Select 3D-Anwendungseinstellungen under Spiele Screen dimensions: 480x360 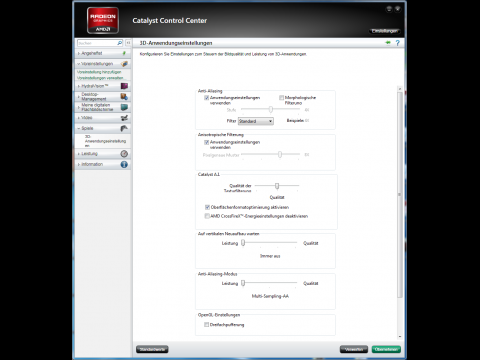pos(105,141)
